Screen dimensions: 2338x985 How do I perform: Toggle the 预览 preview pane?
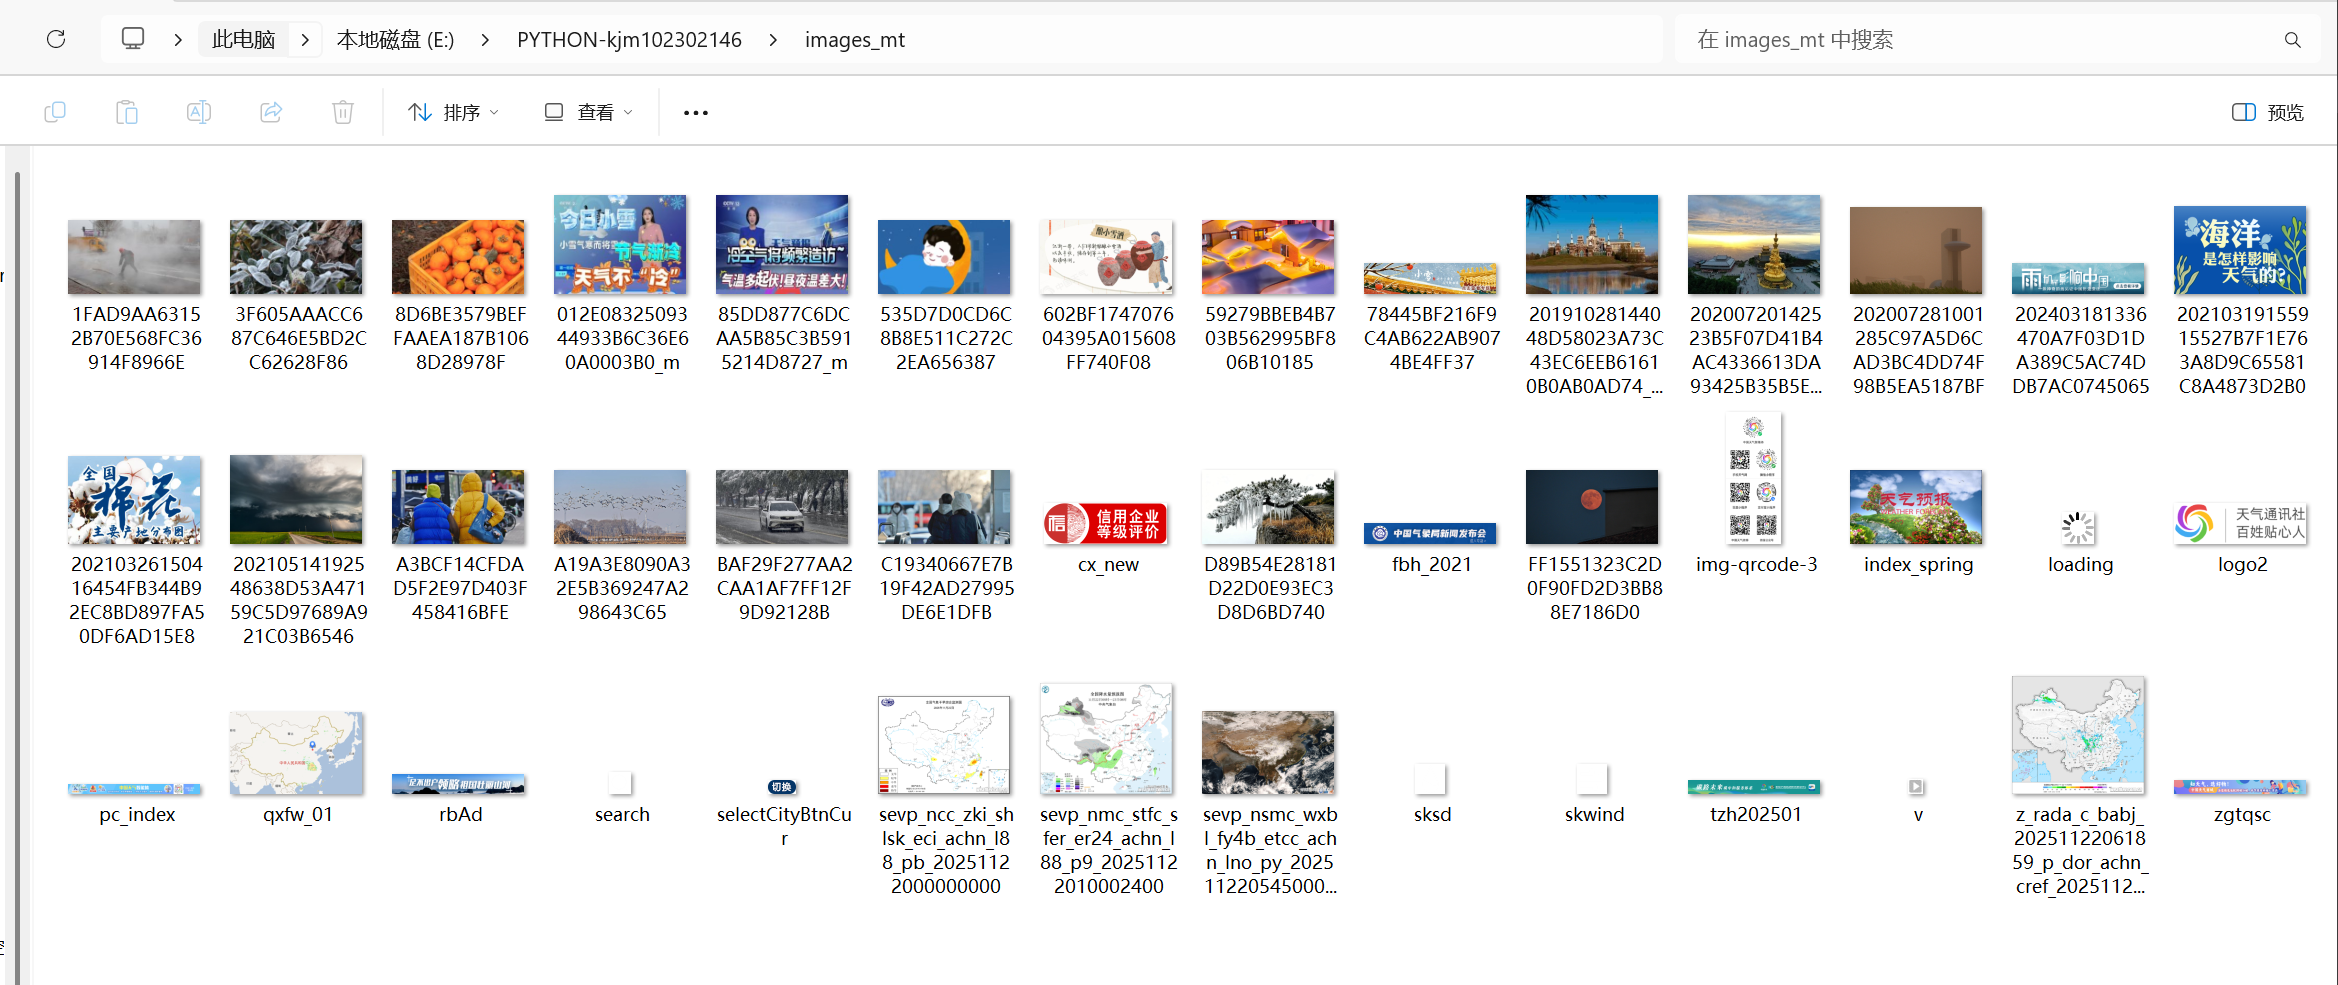coord(2268,112)
